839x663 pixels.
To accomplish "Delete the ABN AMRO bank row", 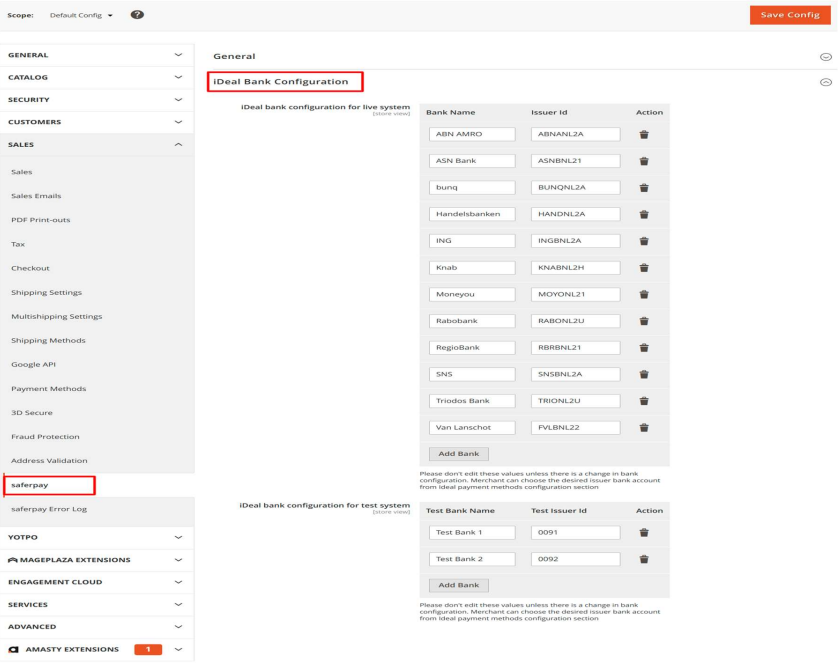I will [x=643, y=133].
